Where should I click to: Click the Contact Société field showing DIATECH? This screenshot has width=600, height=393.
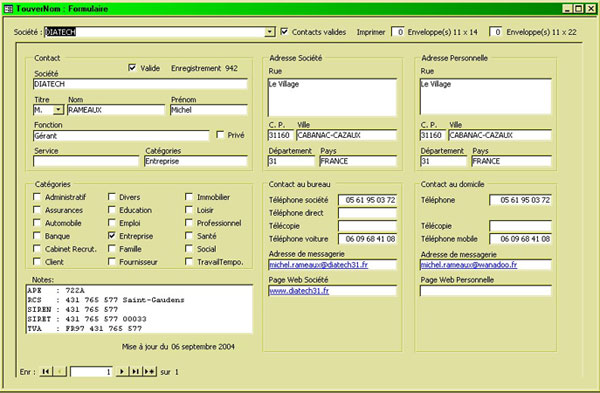[x=140, y=84]
